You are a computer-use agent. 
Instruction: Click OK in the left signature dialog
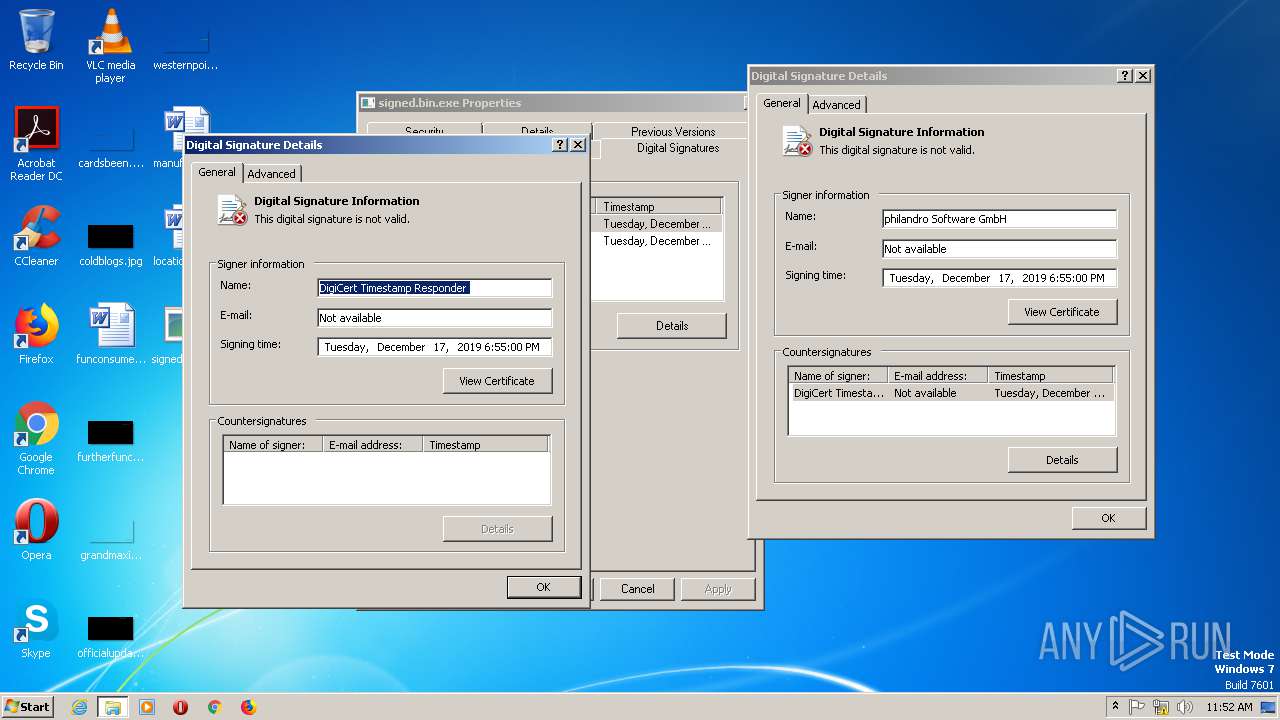click(543, 587)
